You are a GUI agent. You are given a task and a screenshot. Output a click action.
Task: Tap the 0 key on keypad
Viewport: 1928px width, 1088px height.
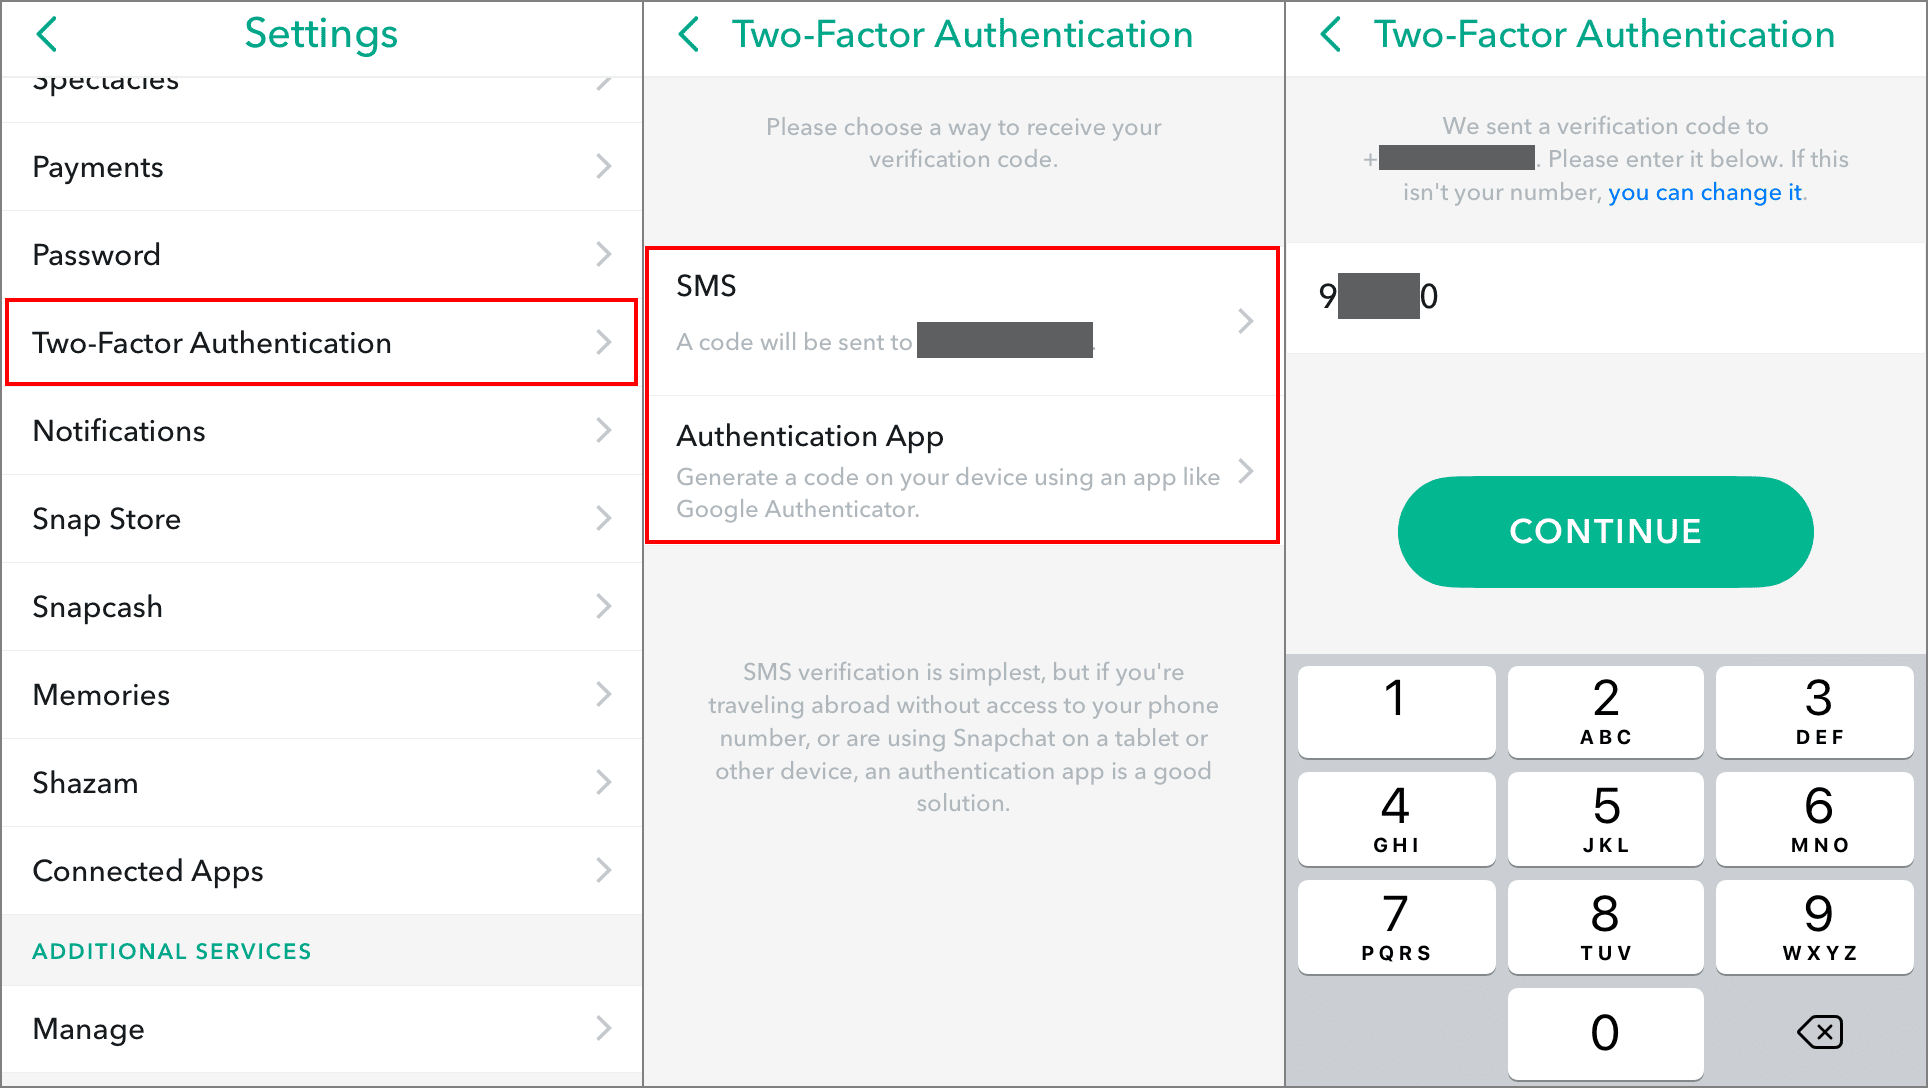point(1605,1033)
